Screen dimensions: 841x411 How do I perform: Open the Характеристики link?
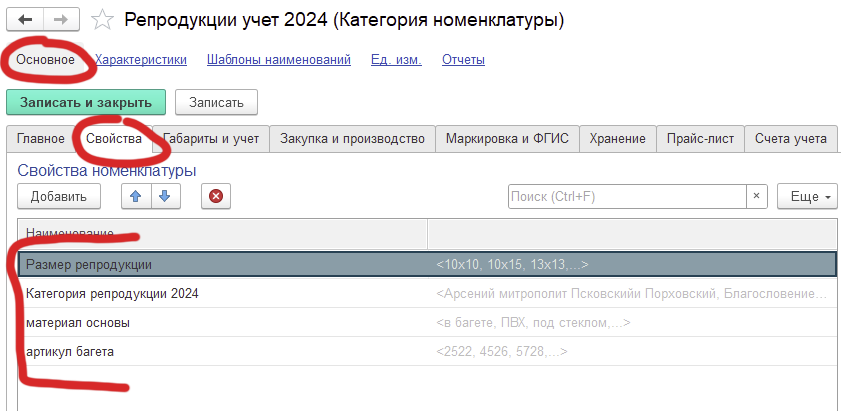141,60
